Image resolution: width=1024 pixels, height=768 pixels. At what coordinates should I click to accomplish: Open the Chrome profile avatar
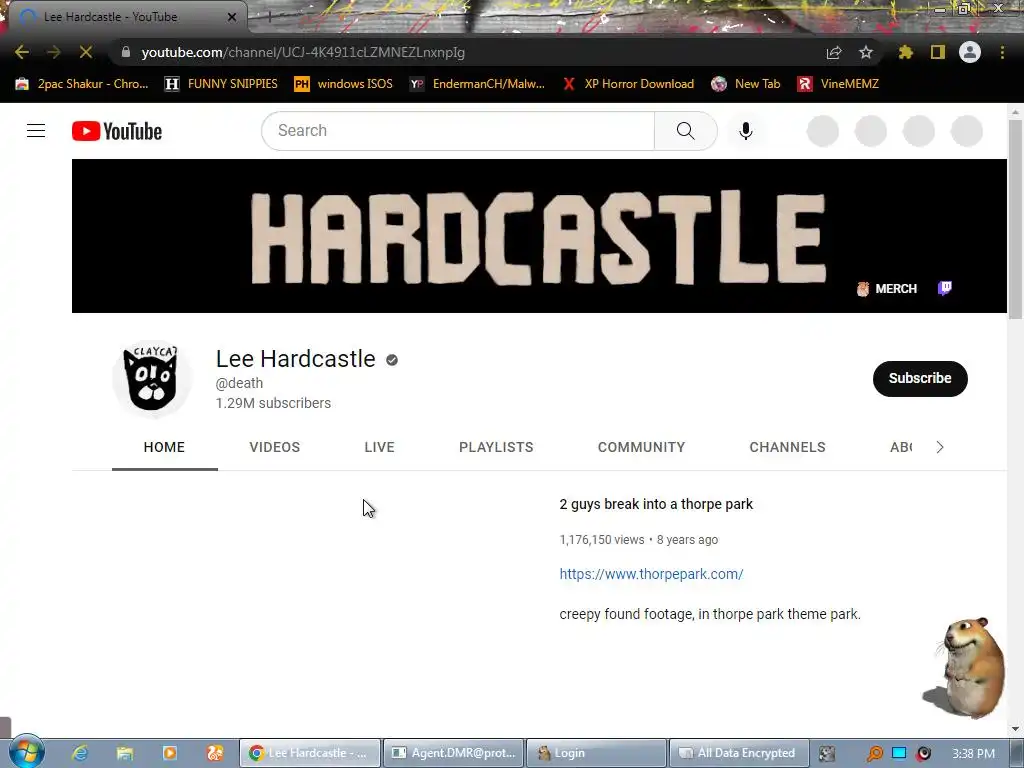970,52
